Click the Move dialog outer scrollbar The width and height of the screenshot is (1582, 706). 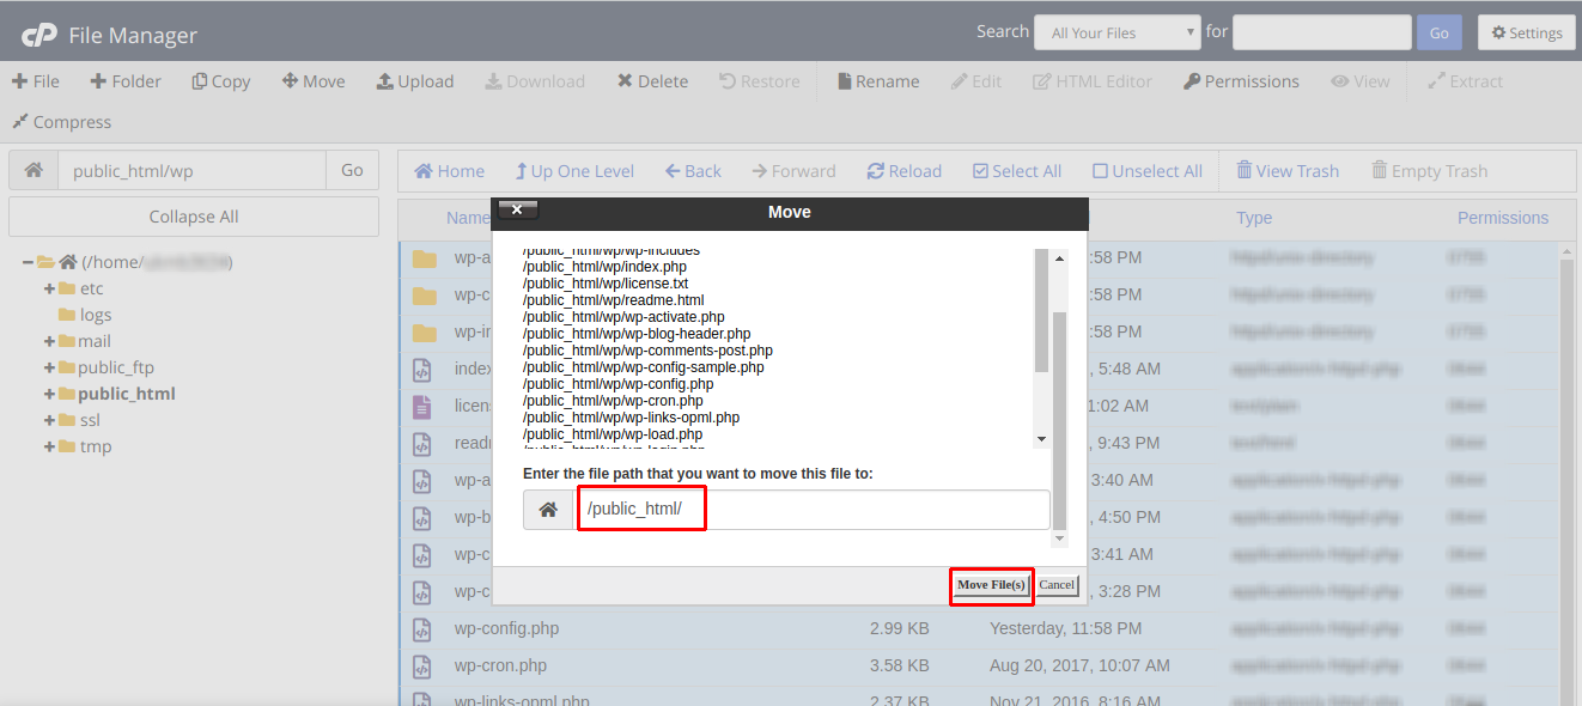pyautogui.click(x=1060, y=420)
